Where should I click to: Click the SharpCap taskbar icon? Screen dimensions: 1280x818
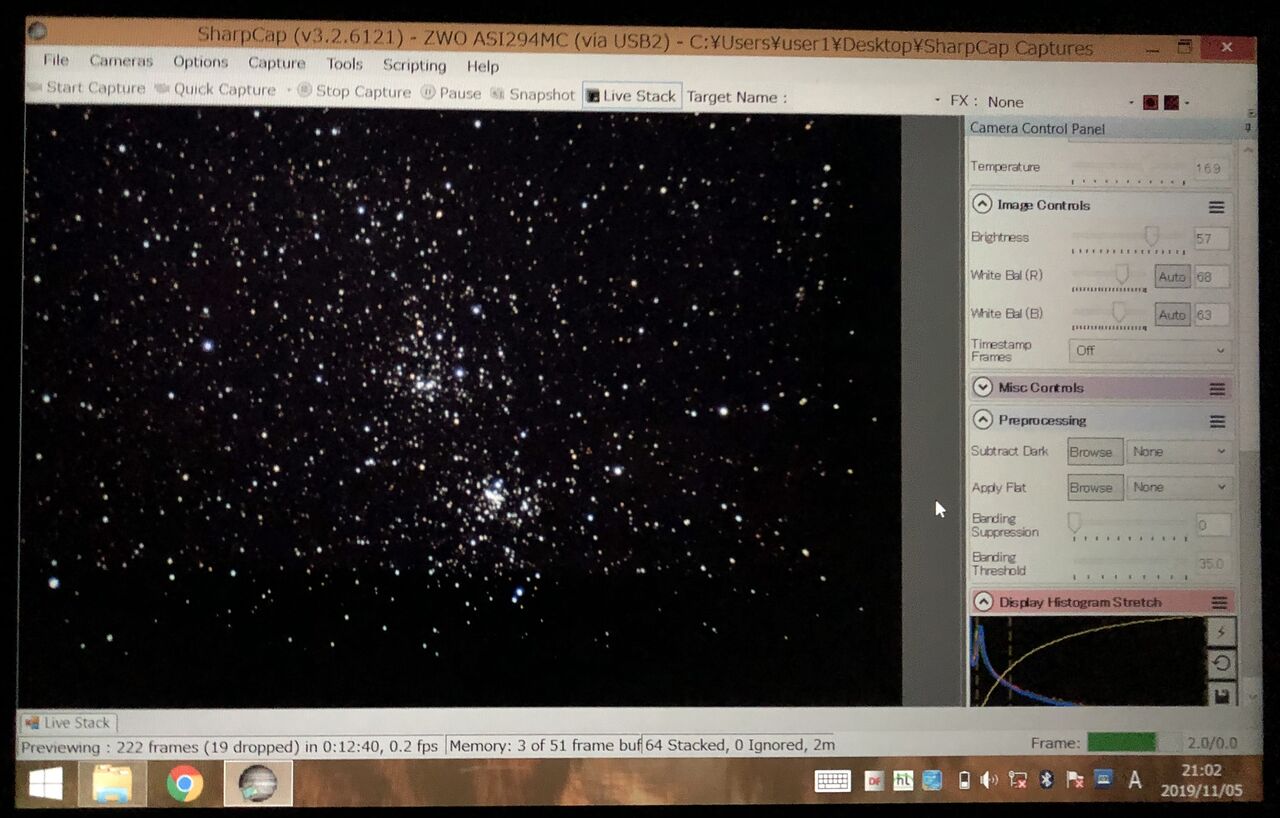click(x=258, y=783)
